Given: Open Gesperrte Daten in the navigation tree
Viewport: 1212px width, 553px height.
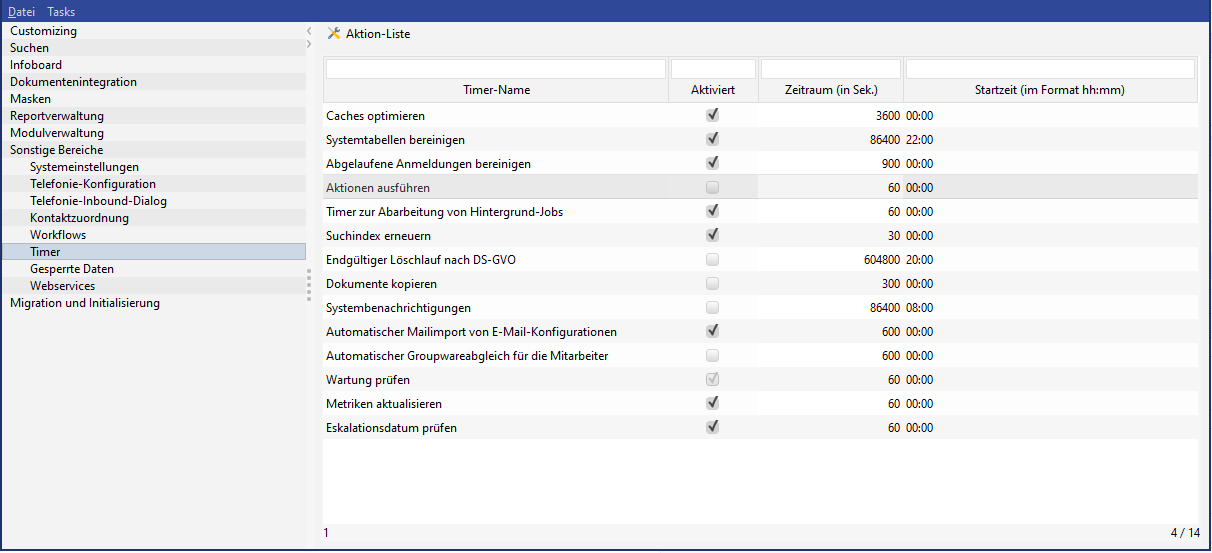Looking at the screenshot, I should click(x=72, y=269).
